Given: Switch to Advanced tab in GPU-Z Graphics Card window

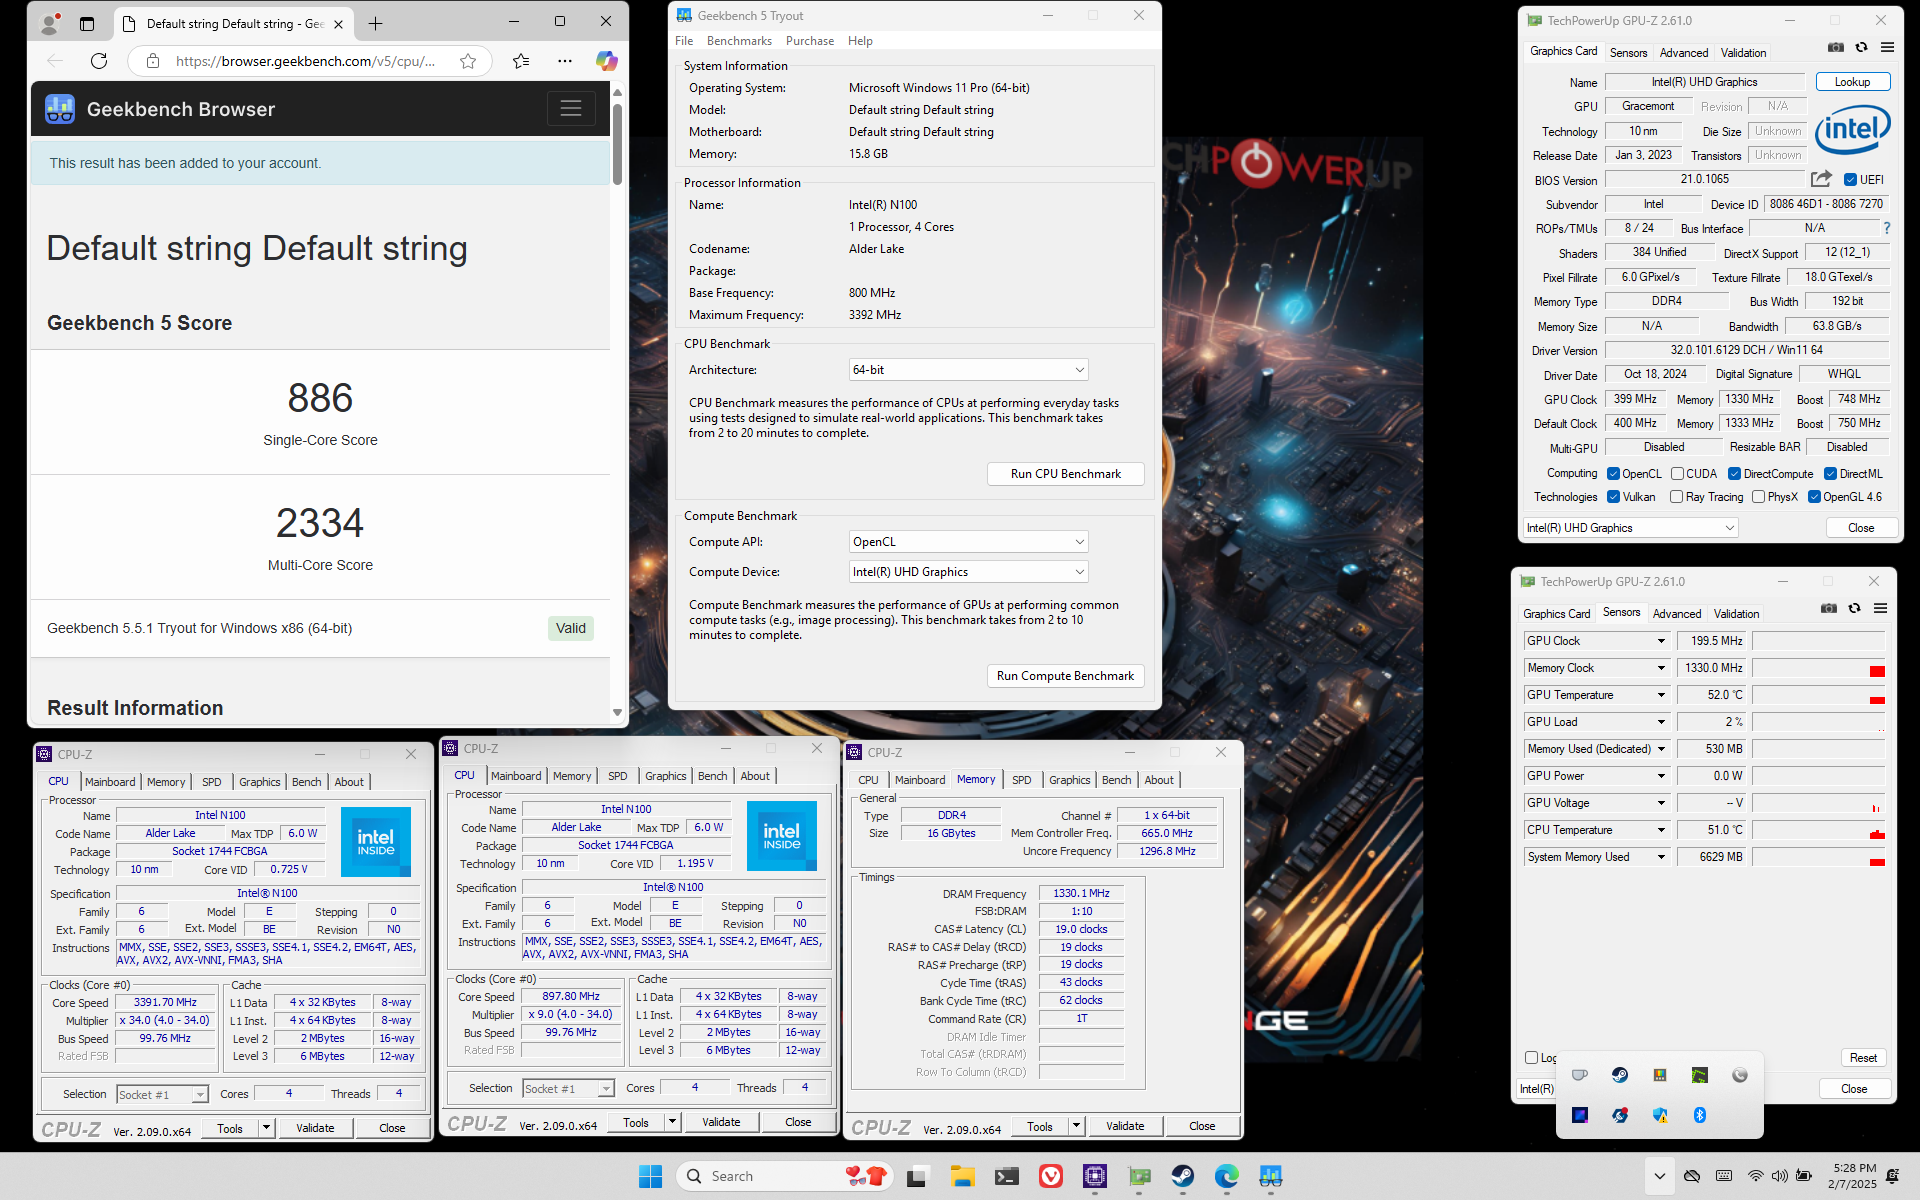Looking at the screenshot, I should coord(1684,53).
